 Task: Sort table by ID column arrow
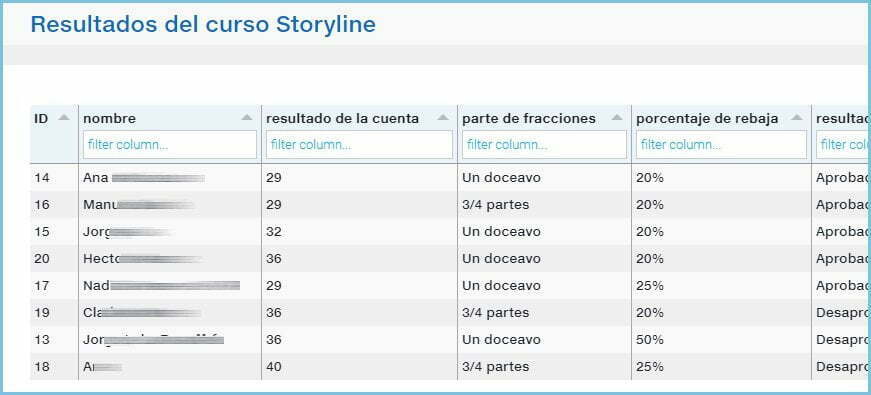pos(64,118)
